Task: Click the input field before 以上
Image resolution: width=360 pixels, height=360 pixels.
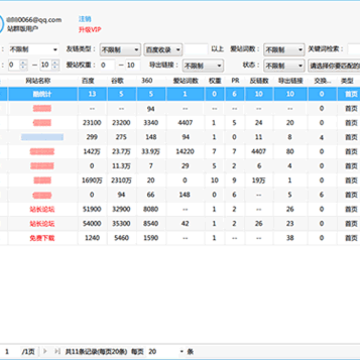Action: 196,50
